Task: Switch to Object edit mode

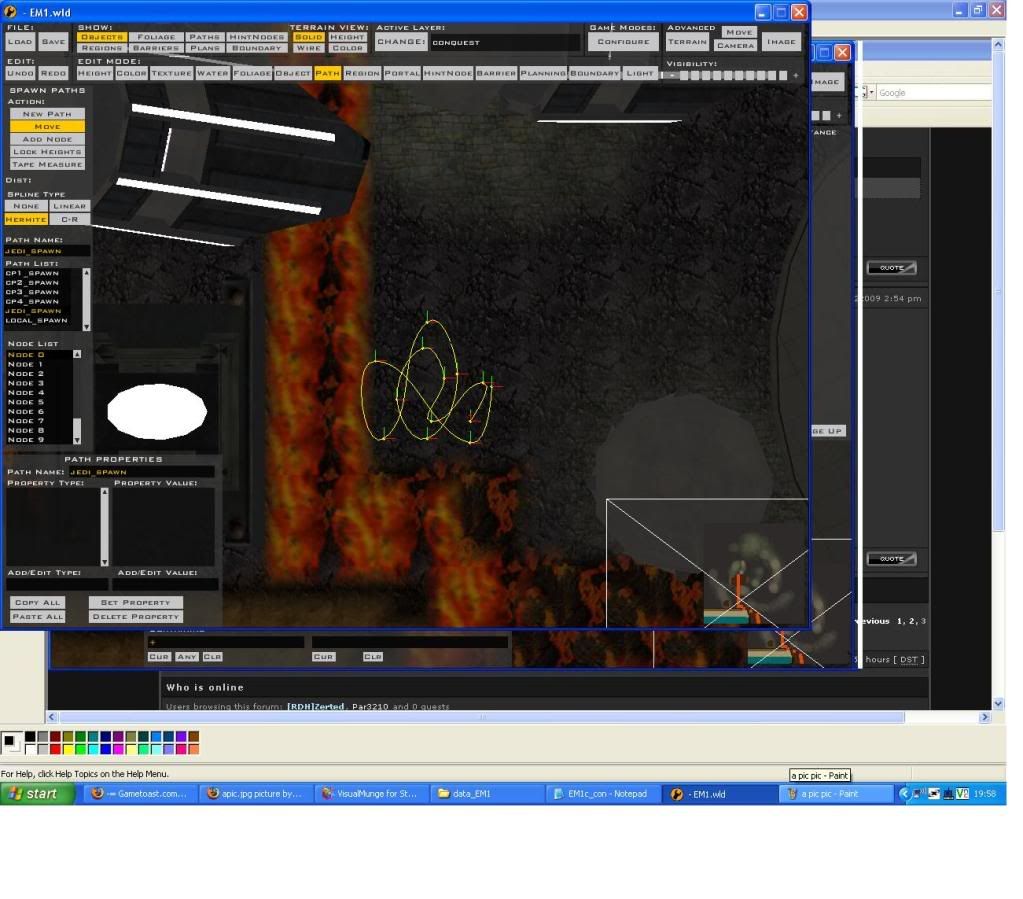Action: 293,73
